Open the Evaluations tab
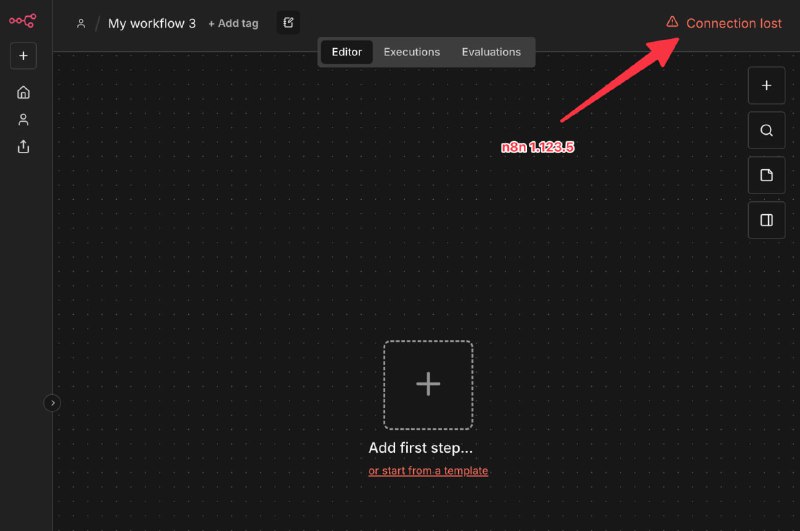Screen dimensions: 800x531 pyautogui.click(x=491, y=52)
